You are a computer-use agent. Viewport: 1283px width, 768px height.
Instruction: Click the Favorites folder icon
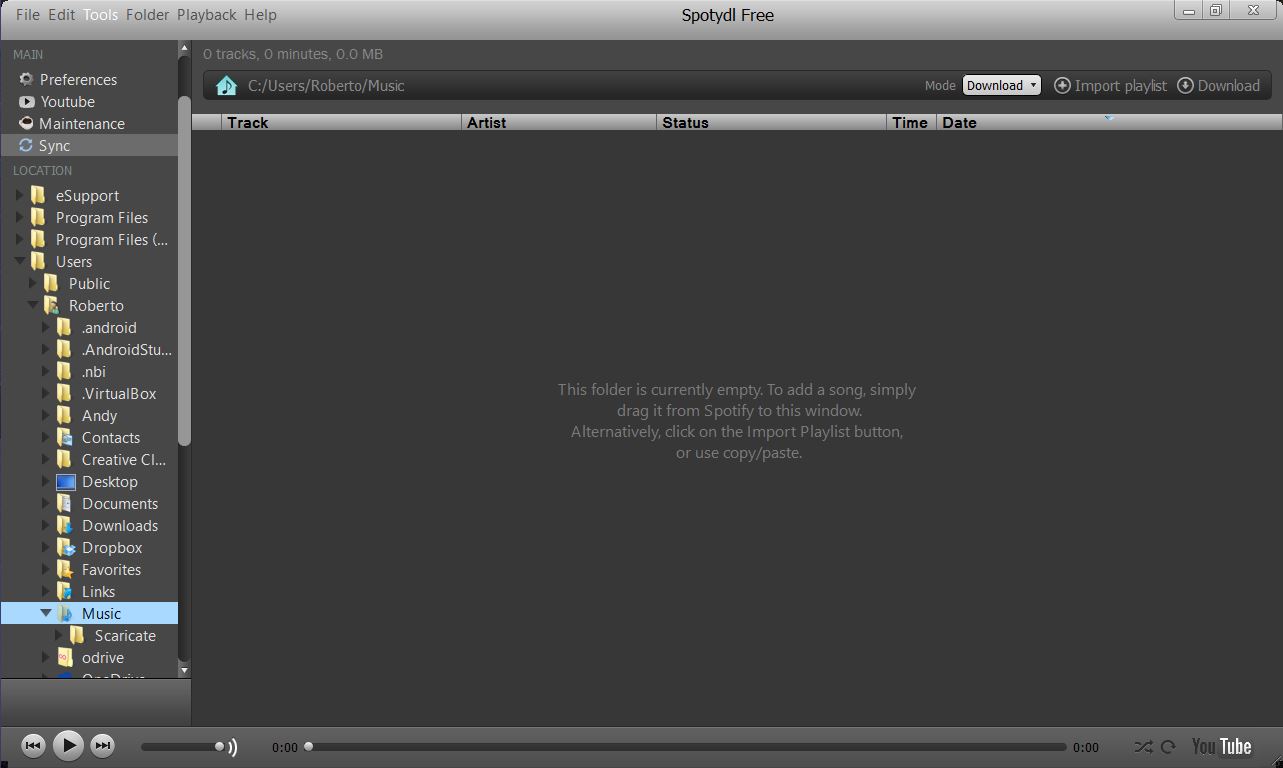pyautogui.click(x=66, y=569)
